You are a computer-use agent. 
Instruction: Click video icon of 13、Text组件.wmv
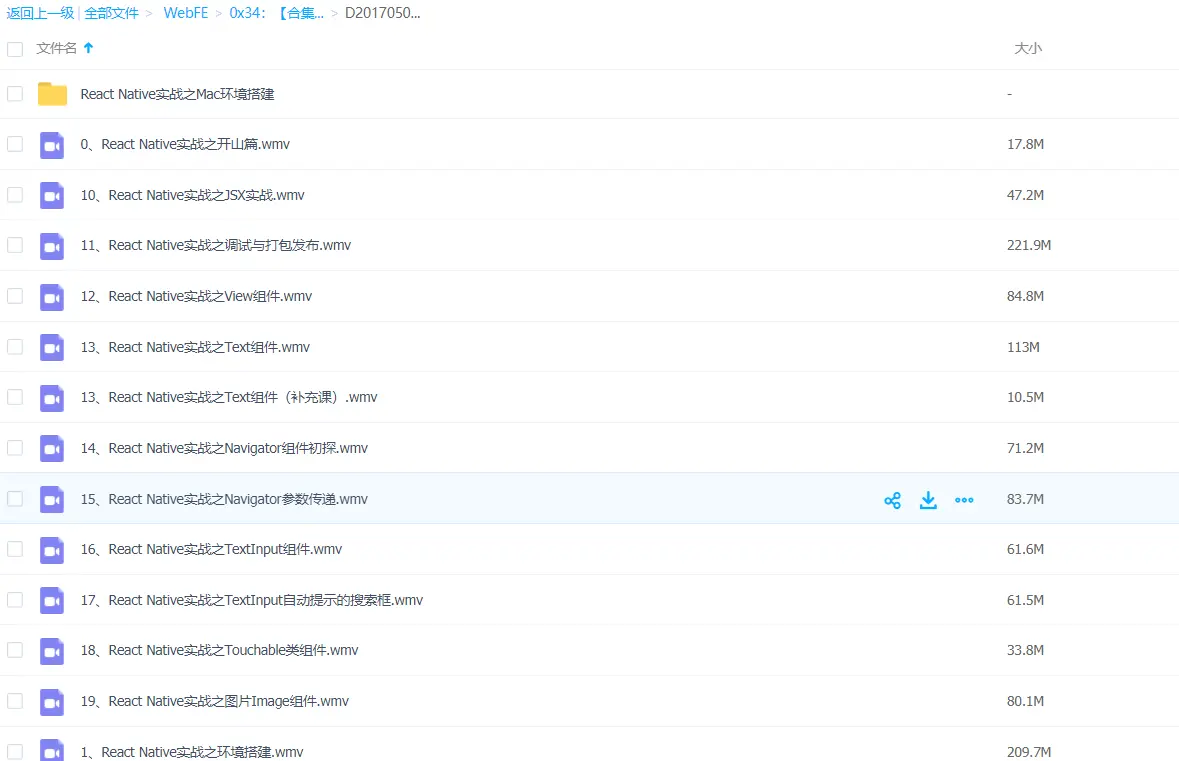point(52,347)
